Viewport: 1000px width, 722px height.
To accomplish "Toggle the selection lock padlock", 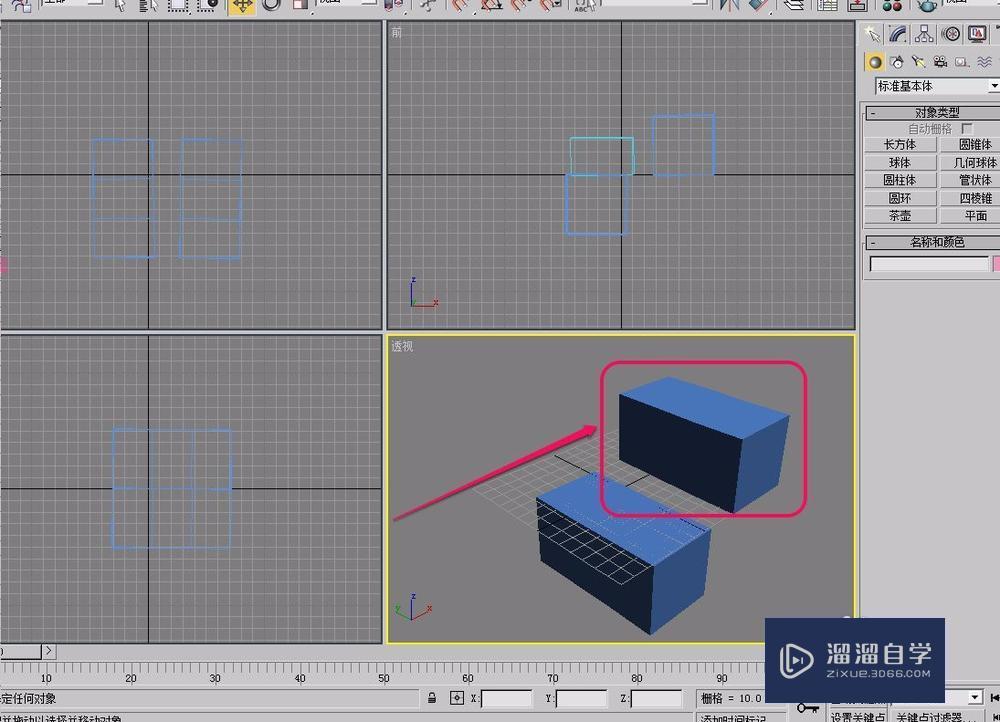I will pos(432,697).
